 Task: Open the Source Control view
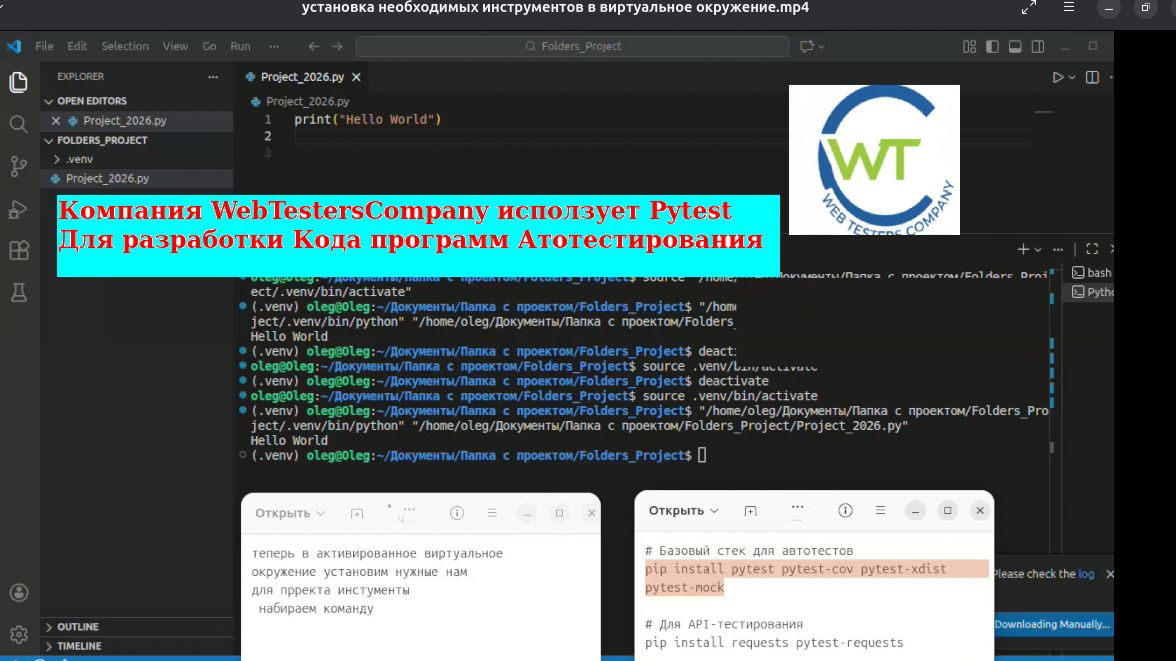point(19,166)
